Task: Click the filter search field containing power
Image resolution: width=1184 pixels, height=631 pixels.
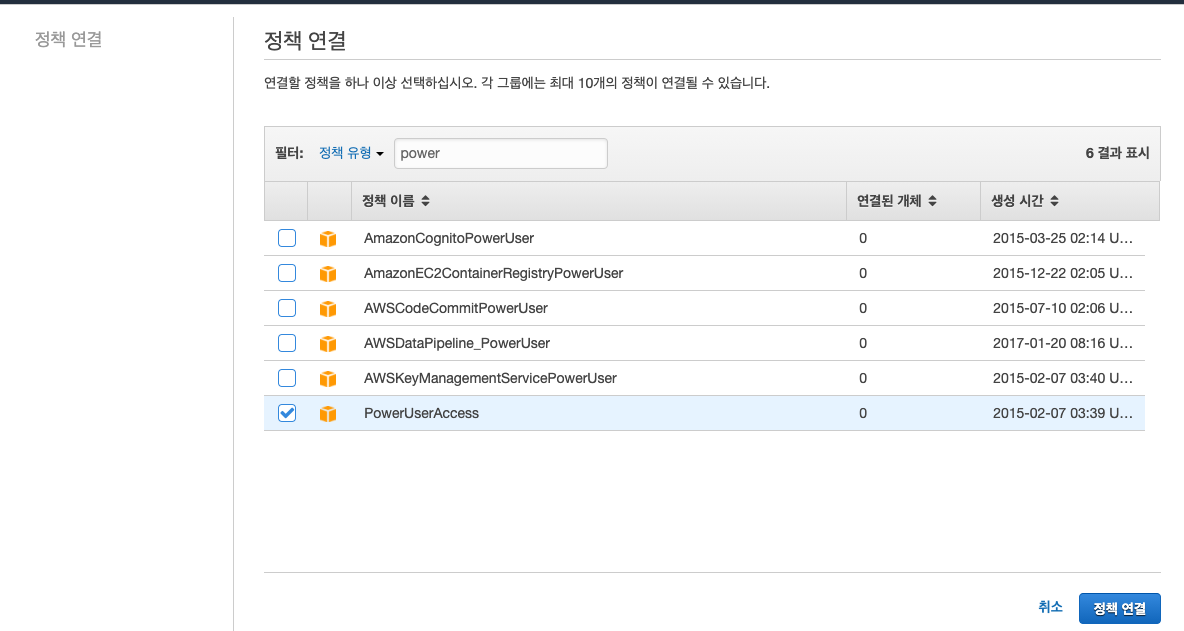Action: [x=501, y=153]
